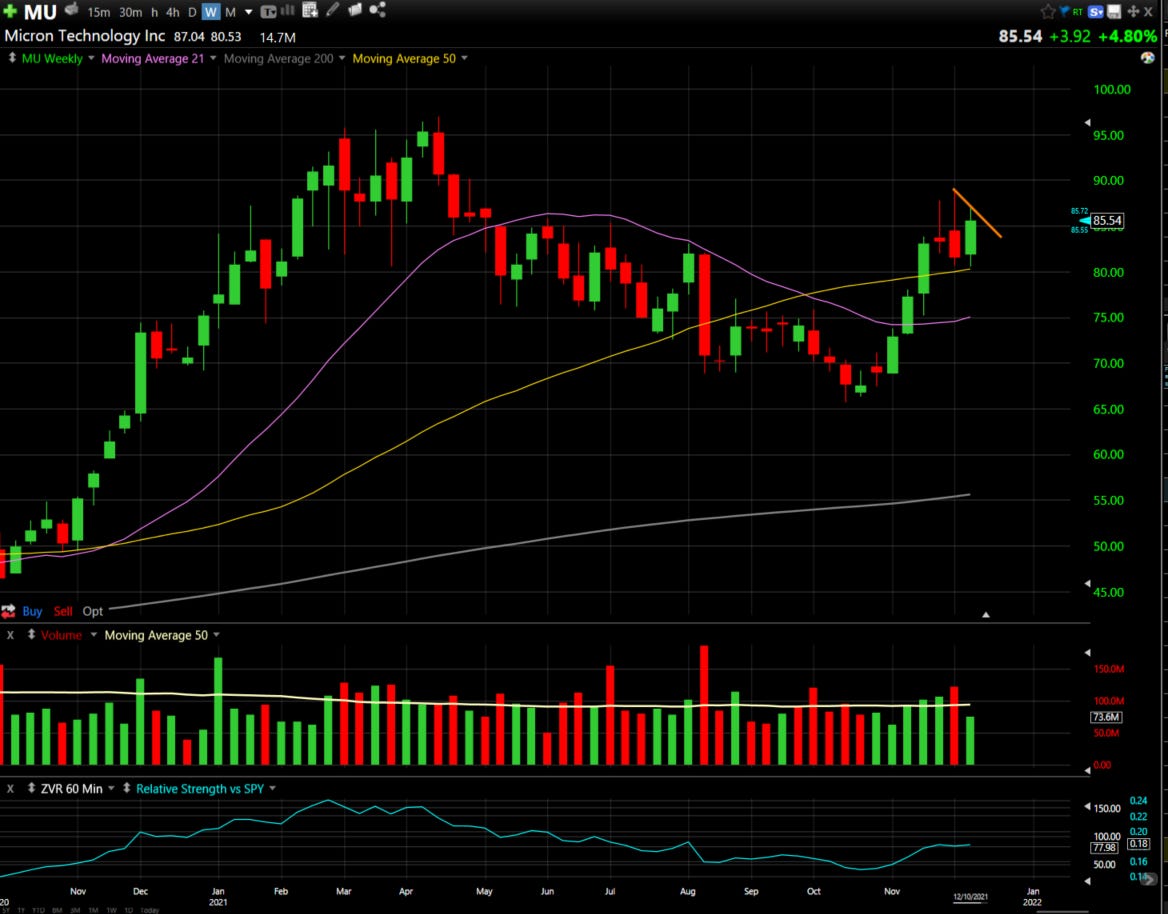Click the 80.53 low value in header
Viewport: 1168px width, 914px height.
pyautogui.click(x=226, y=37)
